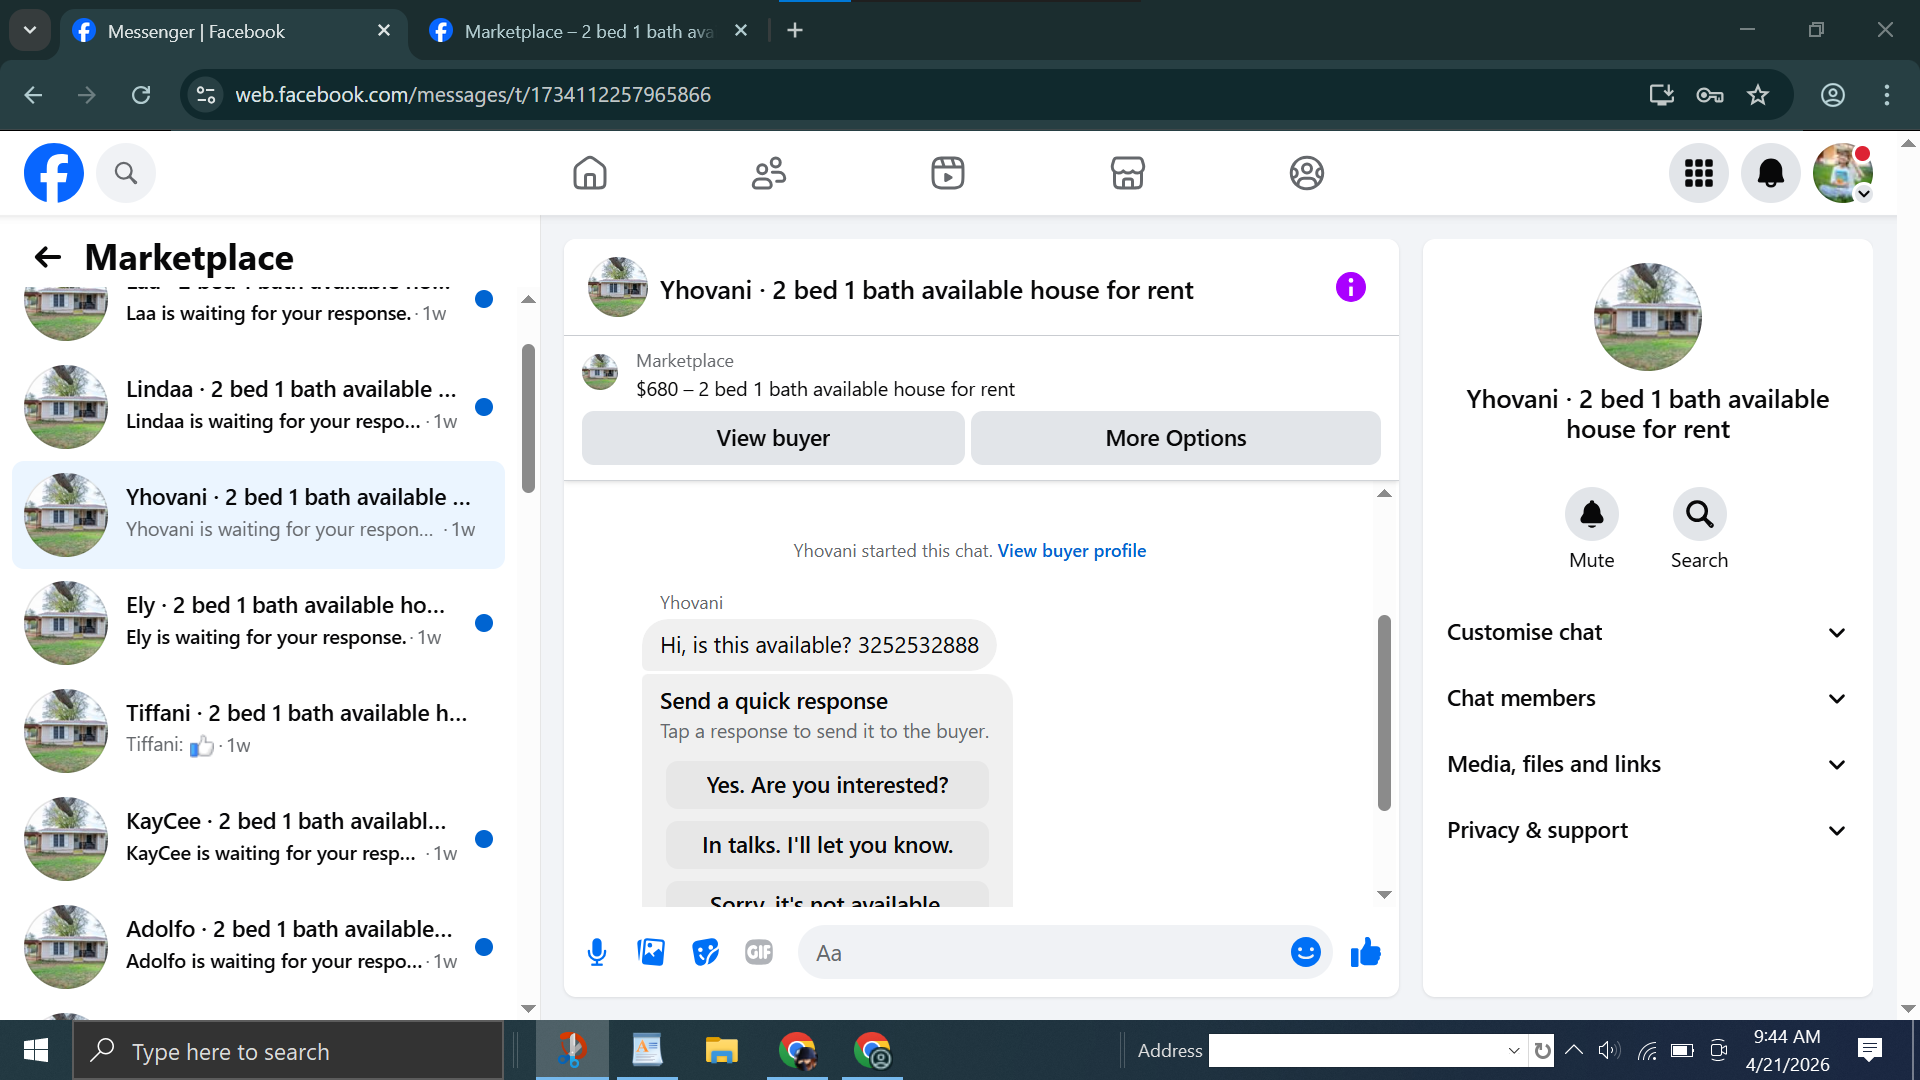Click the View buyer button
This screenshot has height=1080, width=1920.
click(773, 438)
